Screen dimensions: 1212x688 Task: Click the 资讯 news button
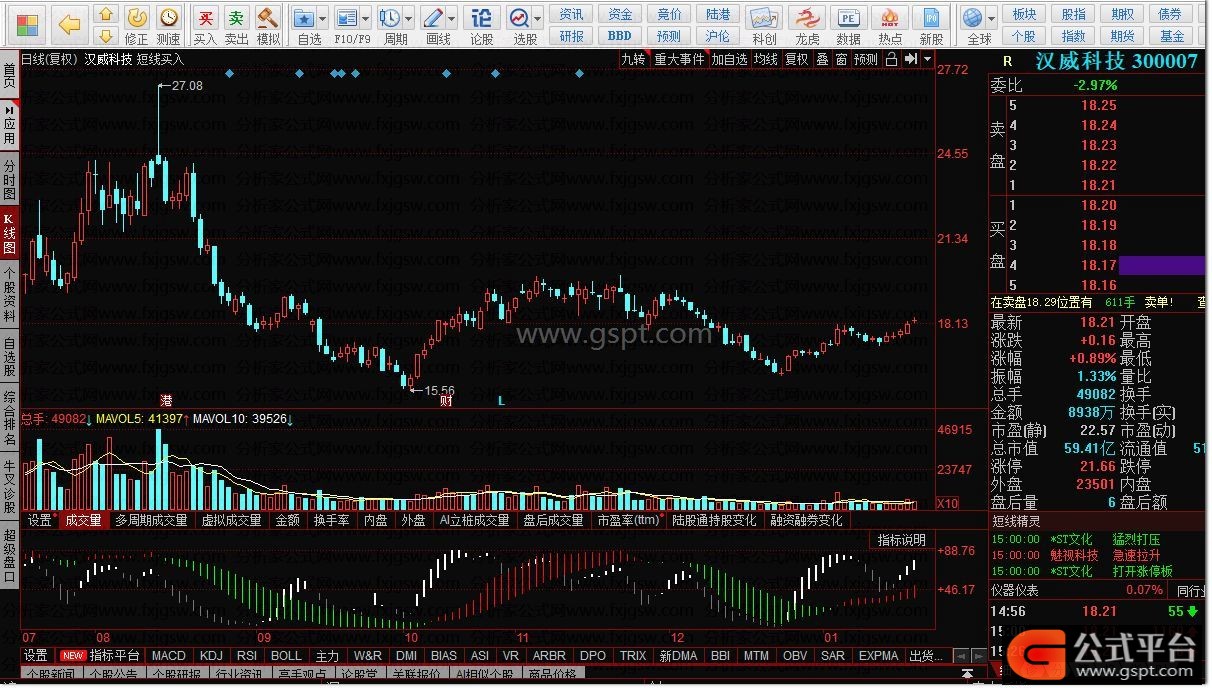(572, 14)
